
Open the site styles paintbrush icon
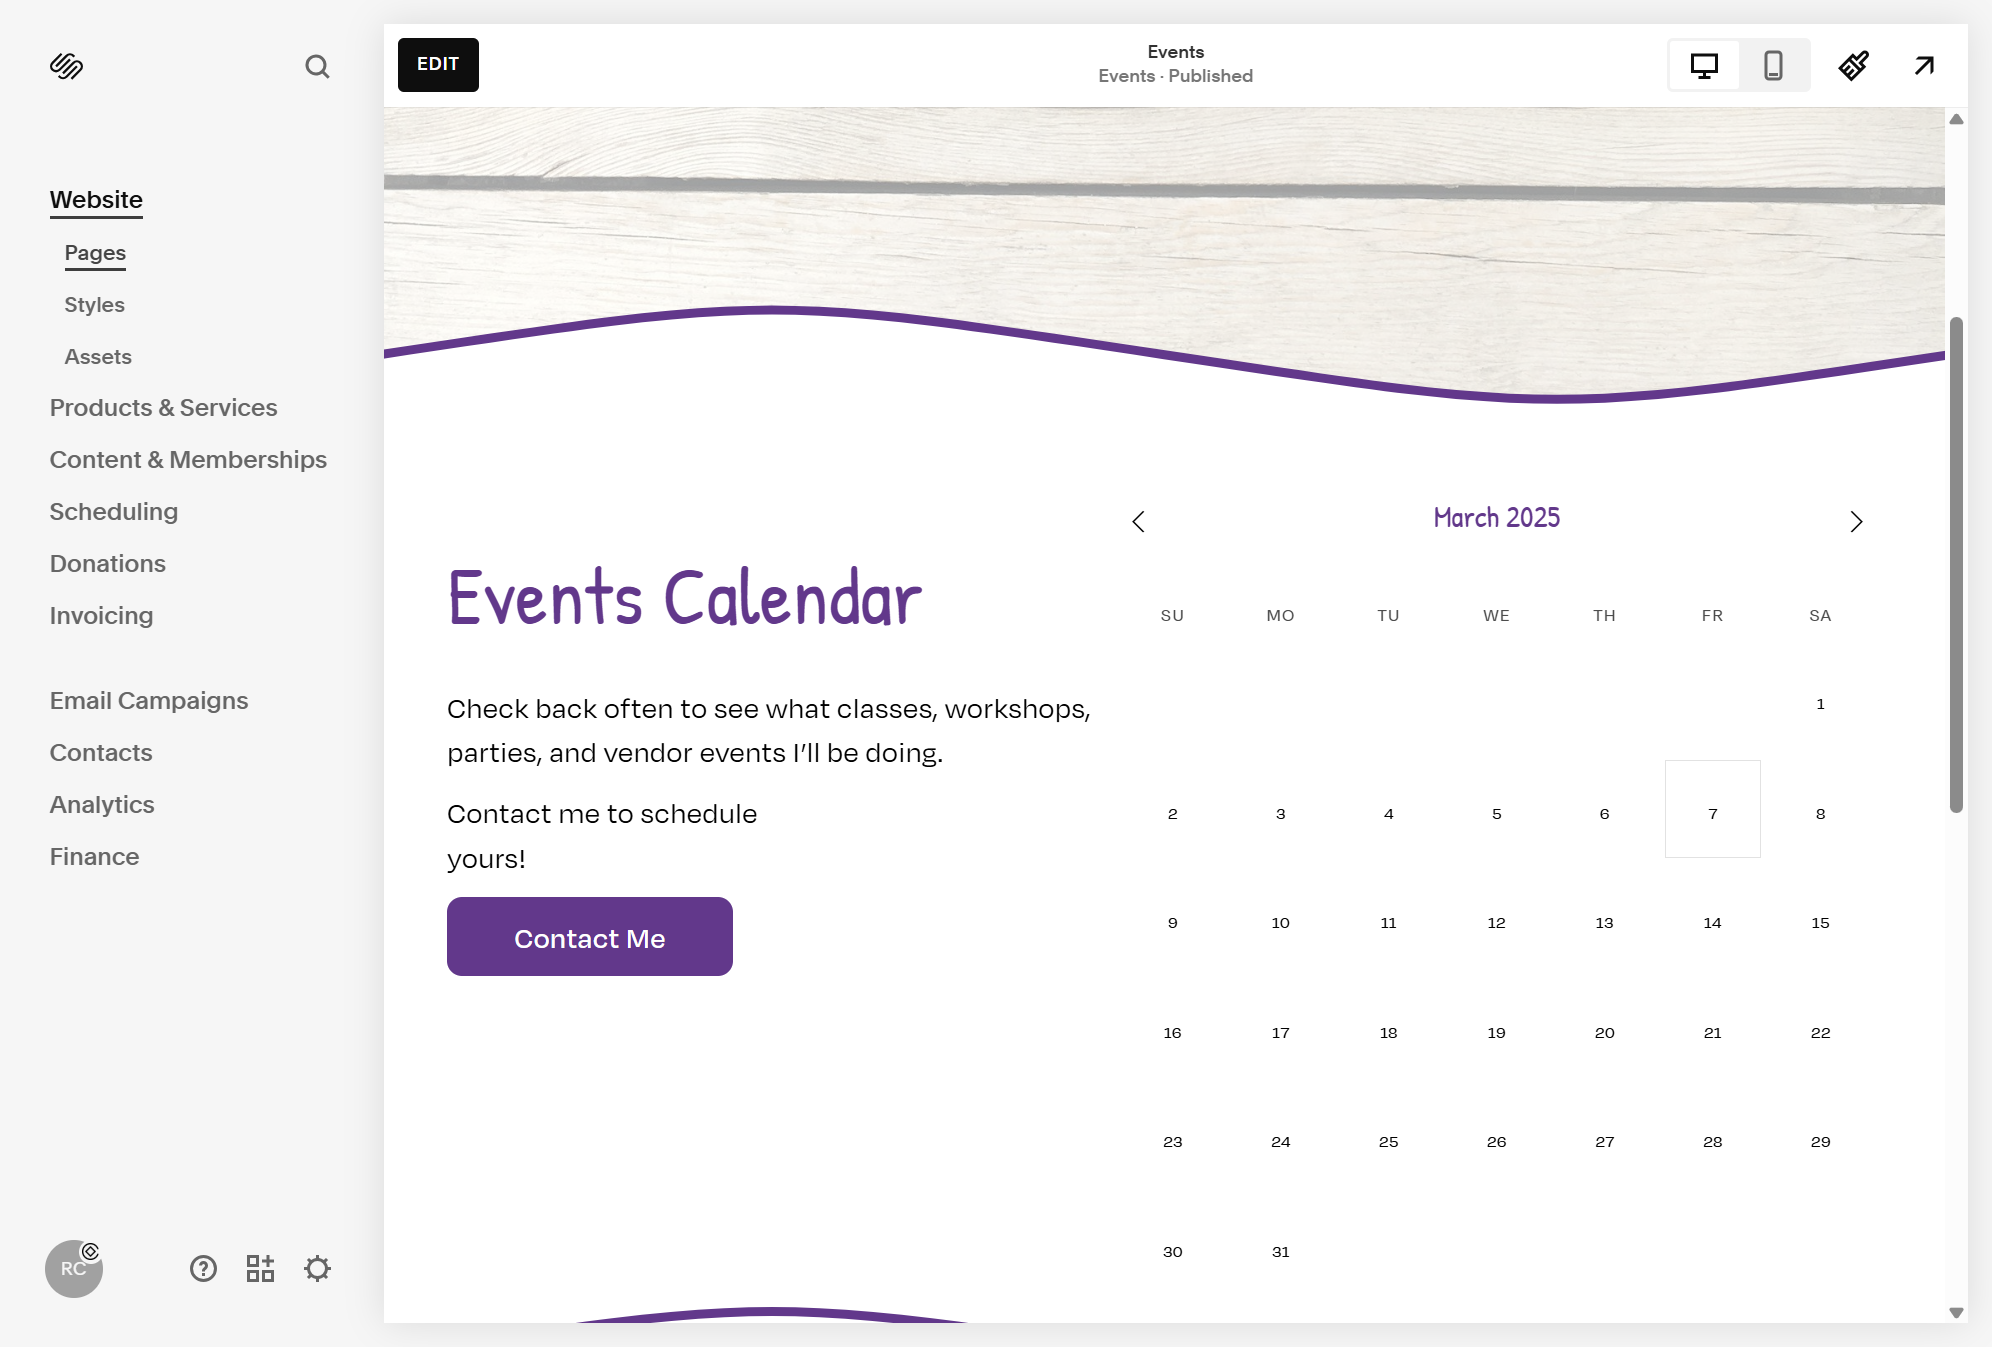[x=1853, y=66]
